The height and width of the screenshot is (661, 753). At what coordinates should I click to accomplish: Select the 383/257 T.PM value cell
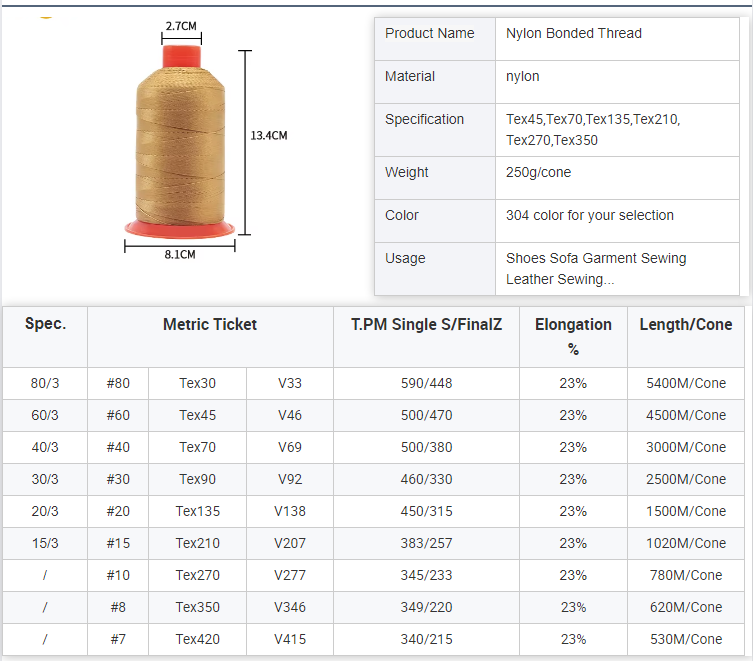point(426,543)
